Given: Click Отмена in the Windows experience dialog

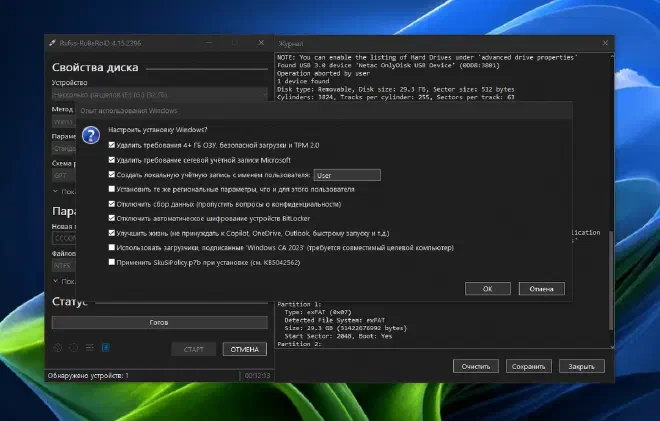Looking at the screenshot, I should click(542, 289).
